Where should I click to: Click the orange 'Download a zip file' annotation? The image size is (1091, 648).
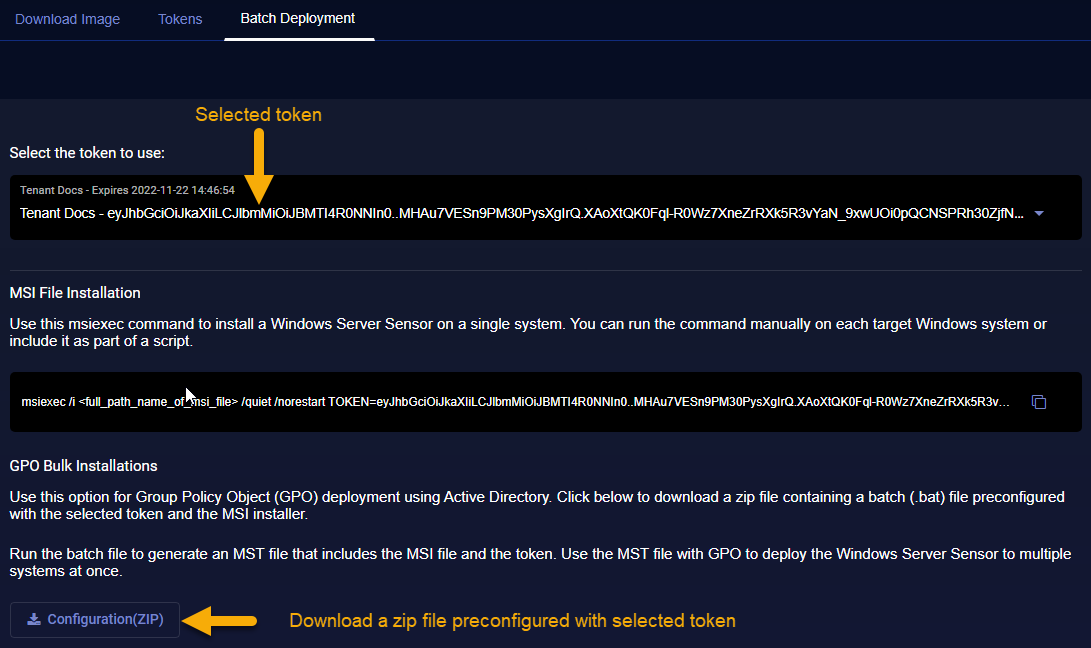click(512, 621)
